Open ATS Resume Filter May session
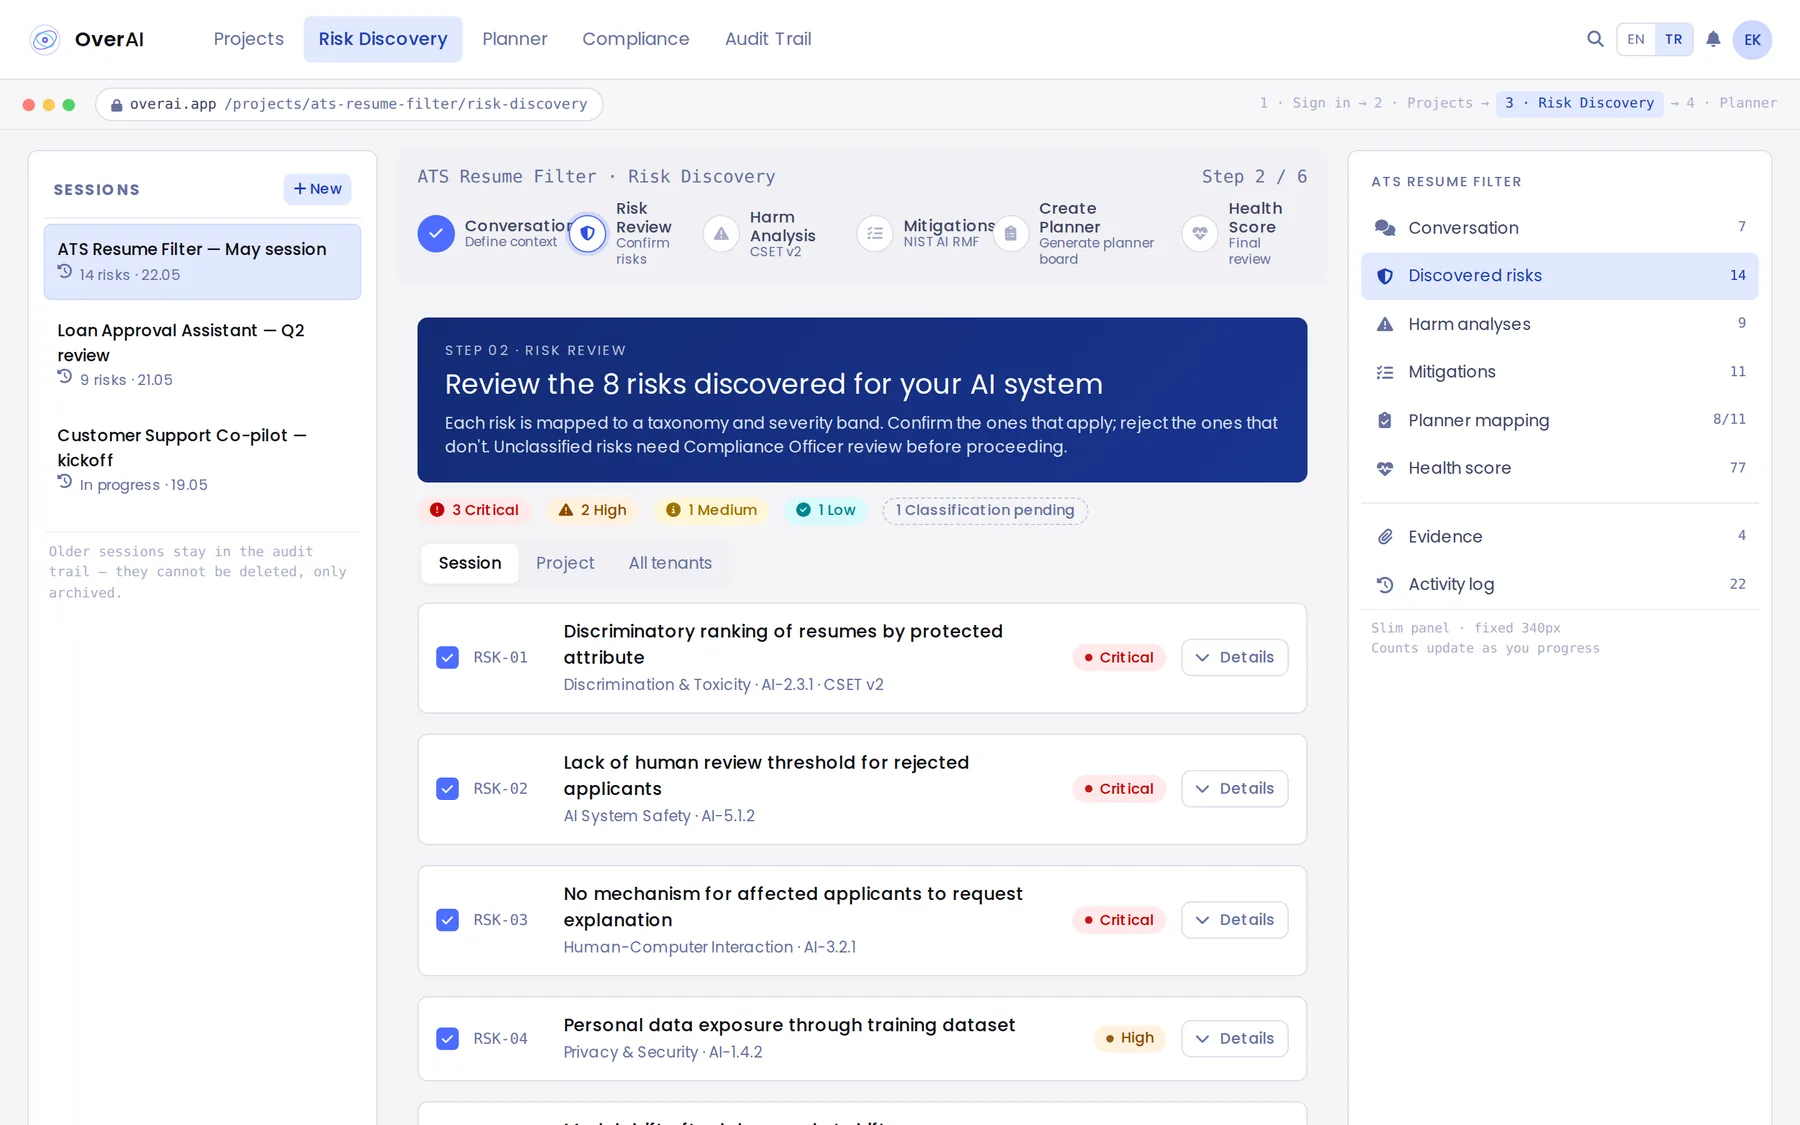The image size is (1800, 1125). point(202,262)
